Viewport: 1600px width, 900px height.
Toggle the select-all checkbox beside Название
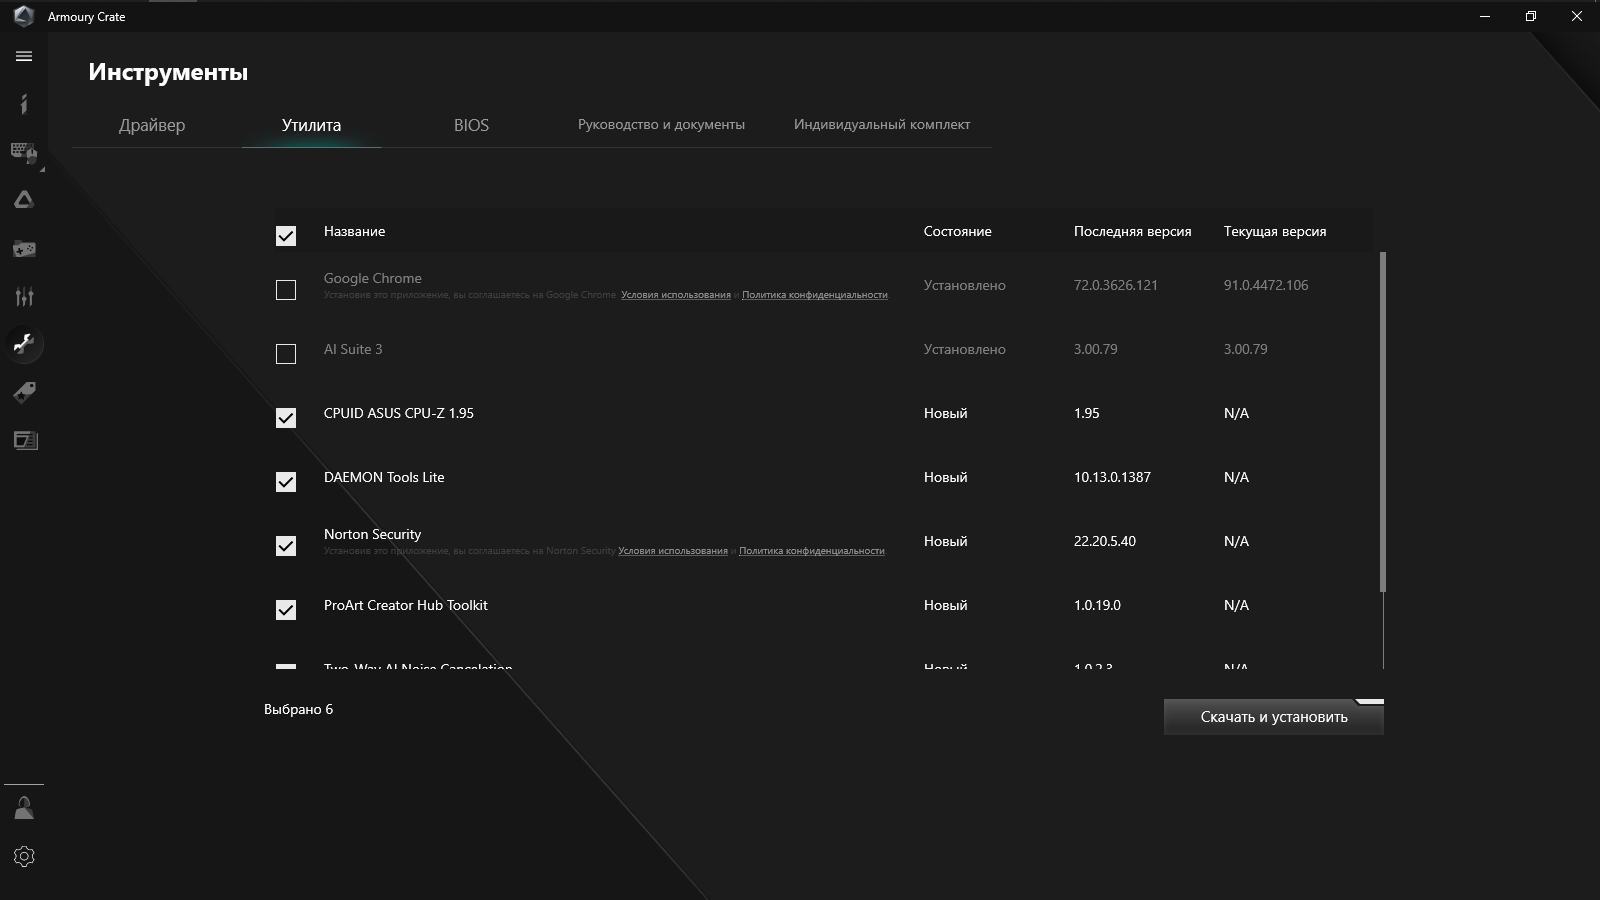coord(286,236)
